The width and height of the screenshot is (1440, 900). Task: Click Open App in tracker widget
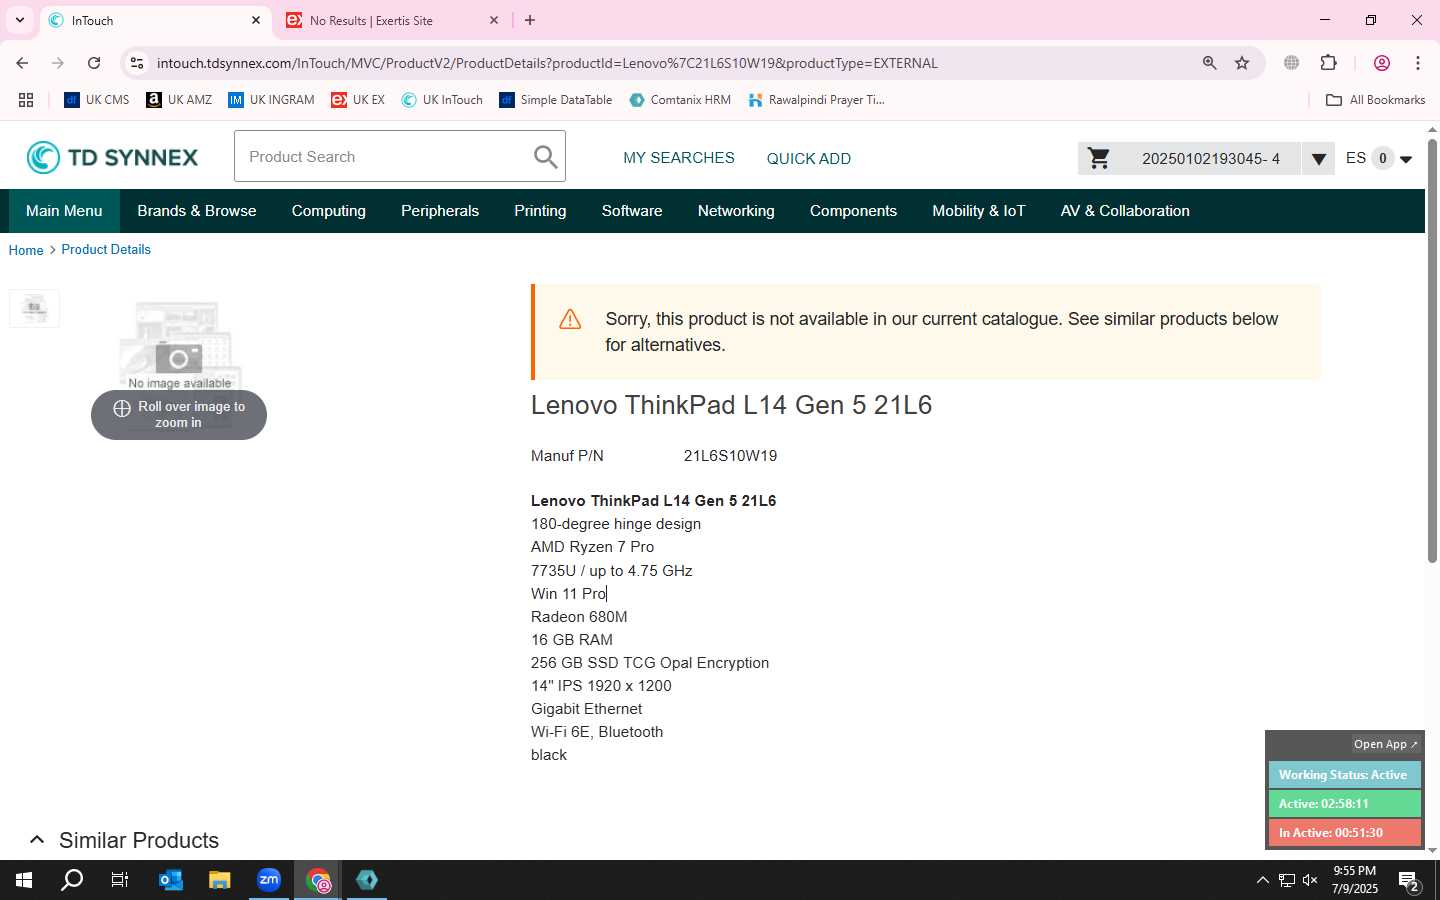click(1386, 744)
